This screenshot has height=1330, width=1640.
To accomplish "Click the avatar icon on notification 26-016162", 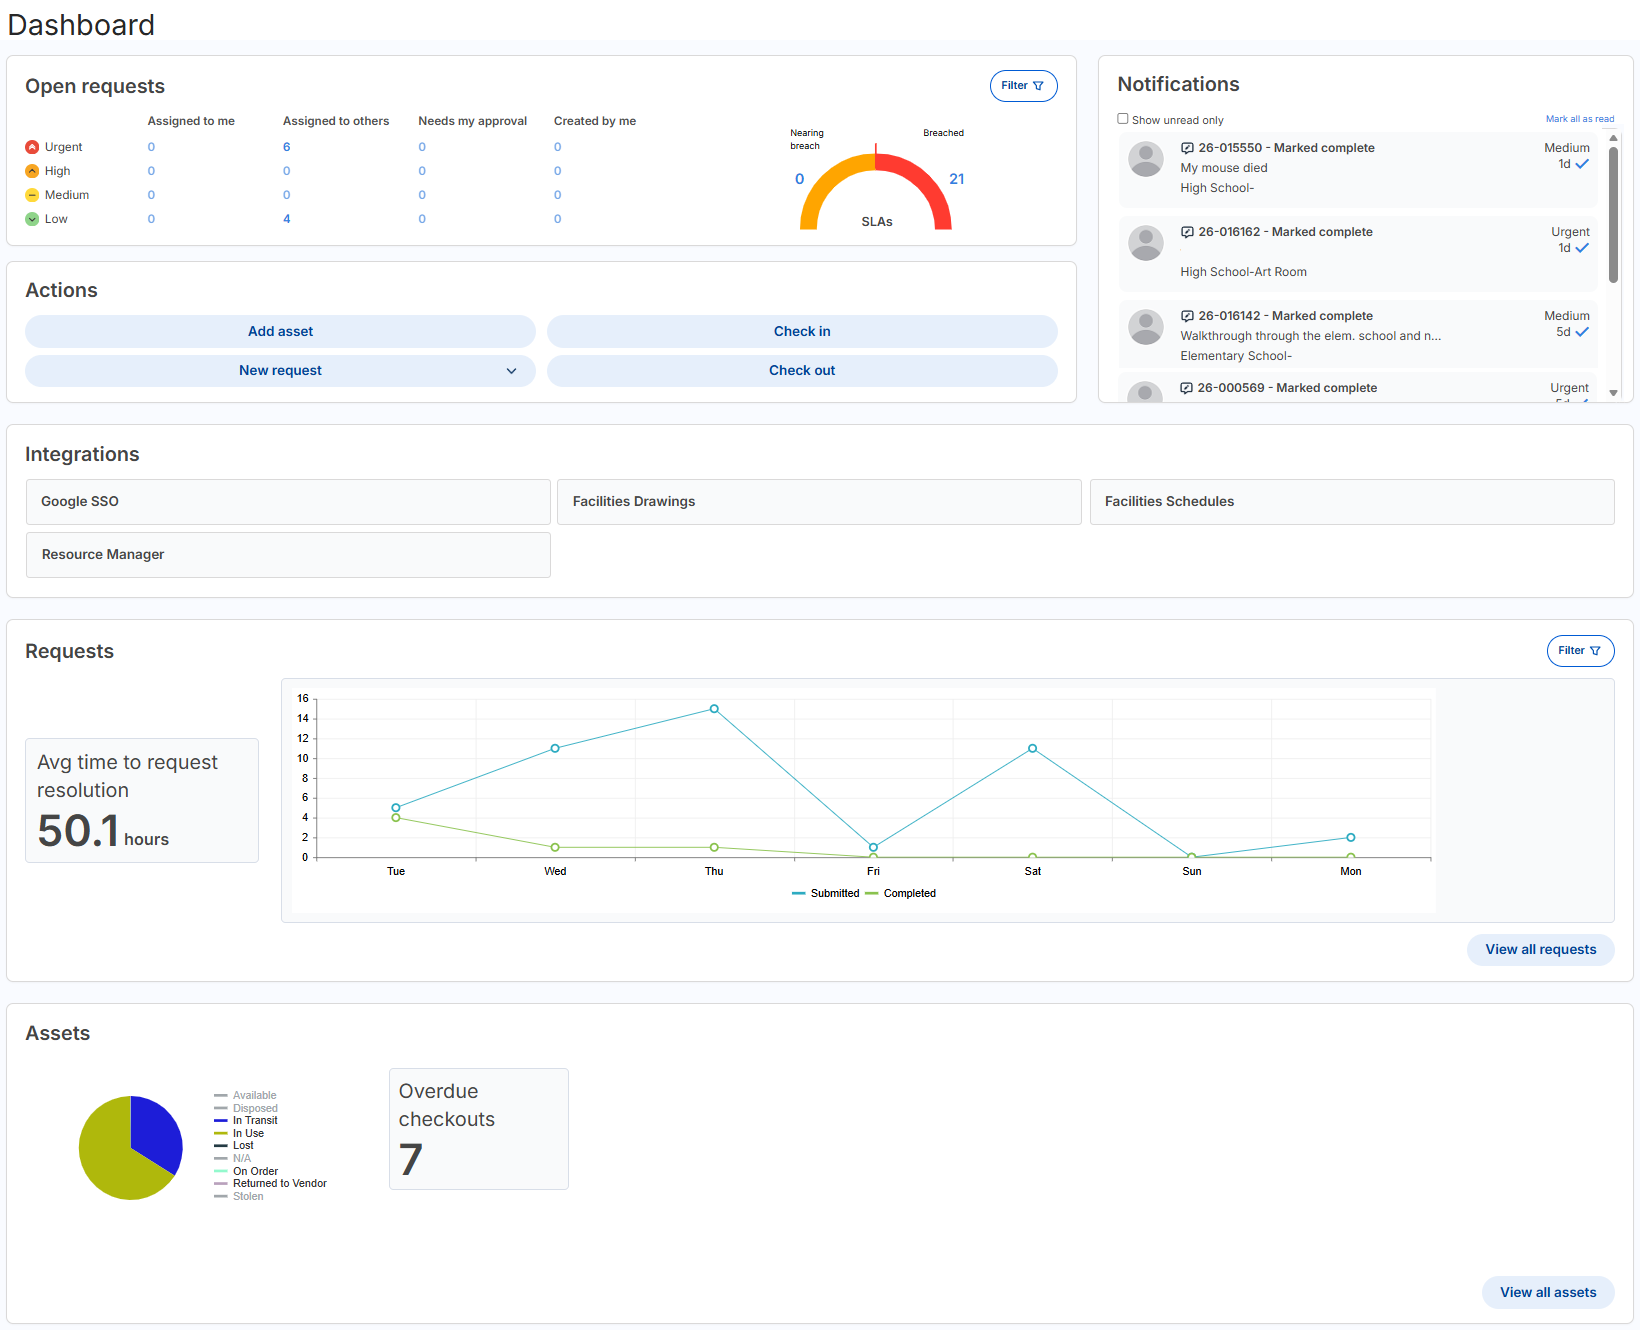I will (1146, 243).
